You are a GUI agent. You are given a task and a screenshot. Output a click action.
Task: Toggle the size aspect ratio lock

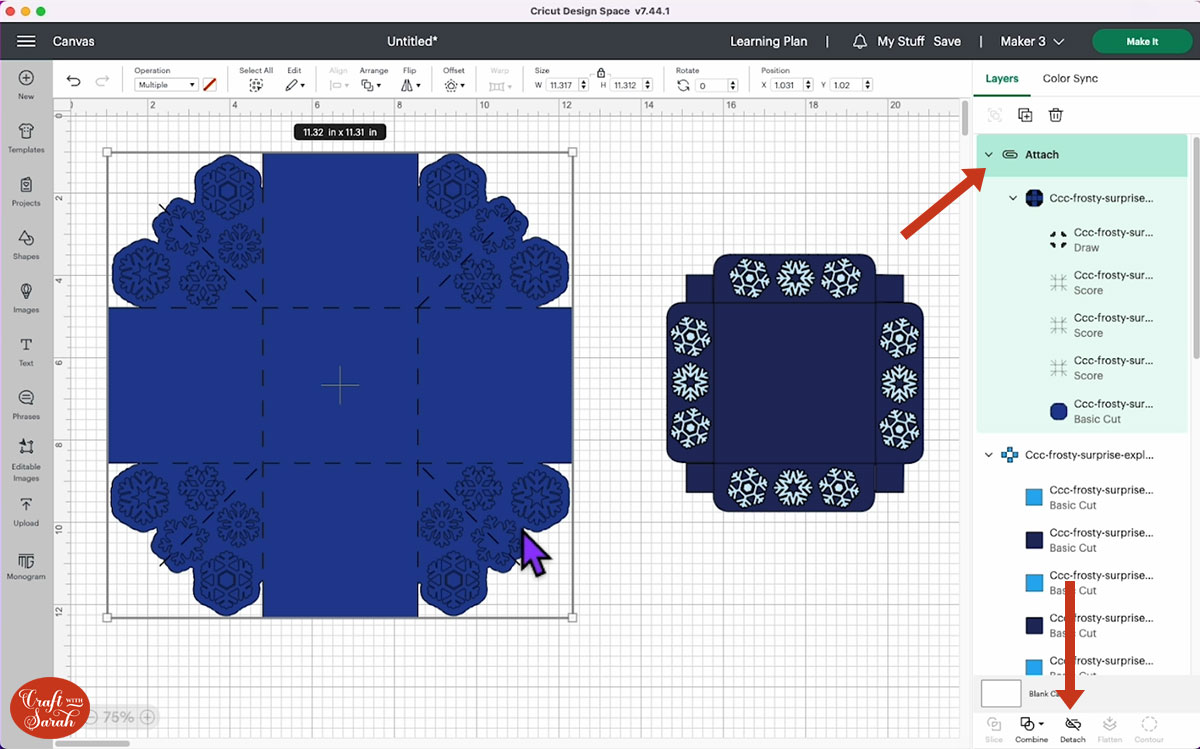click(x=601, y=72)
